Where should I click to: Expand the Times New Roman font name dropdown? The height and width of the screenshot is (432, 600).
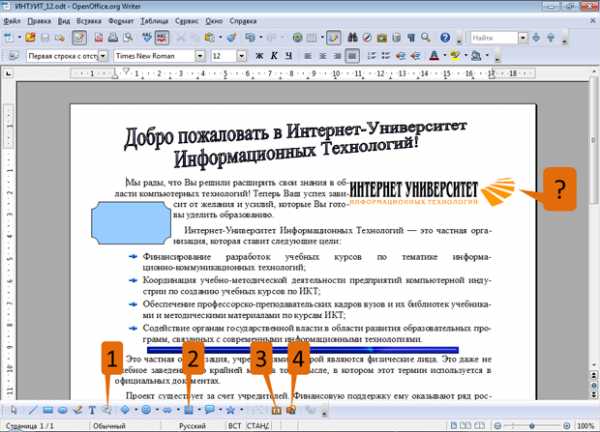point(200,56)
